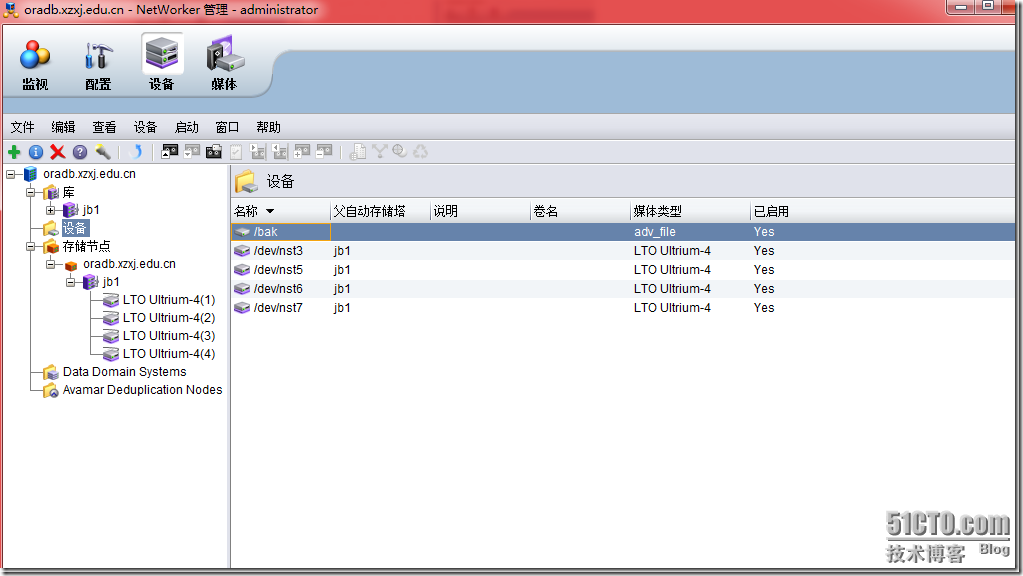The height and width of the screenshot is (576, 1023).
Task: Open the 编辑 menu
Action: coord(63,127)
